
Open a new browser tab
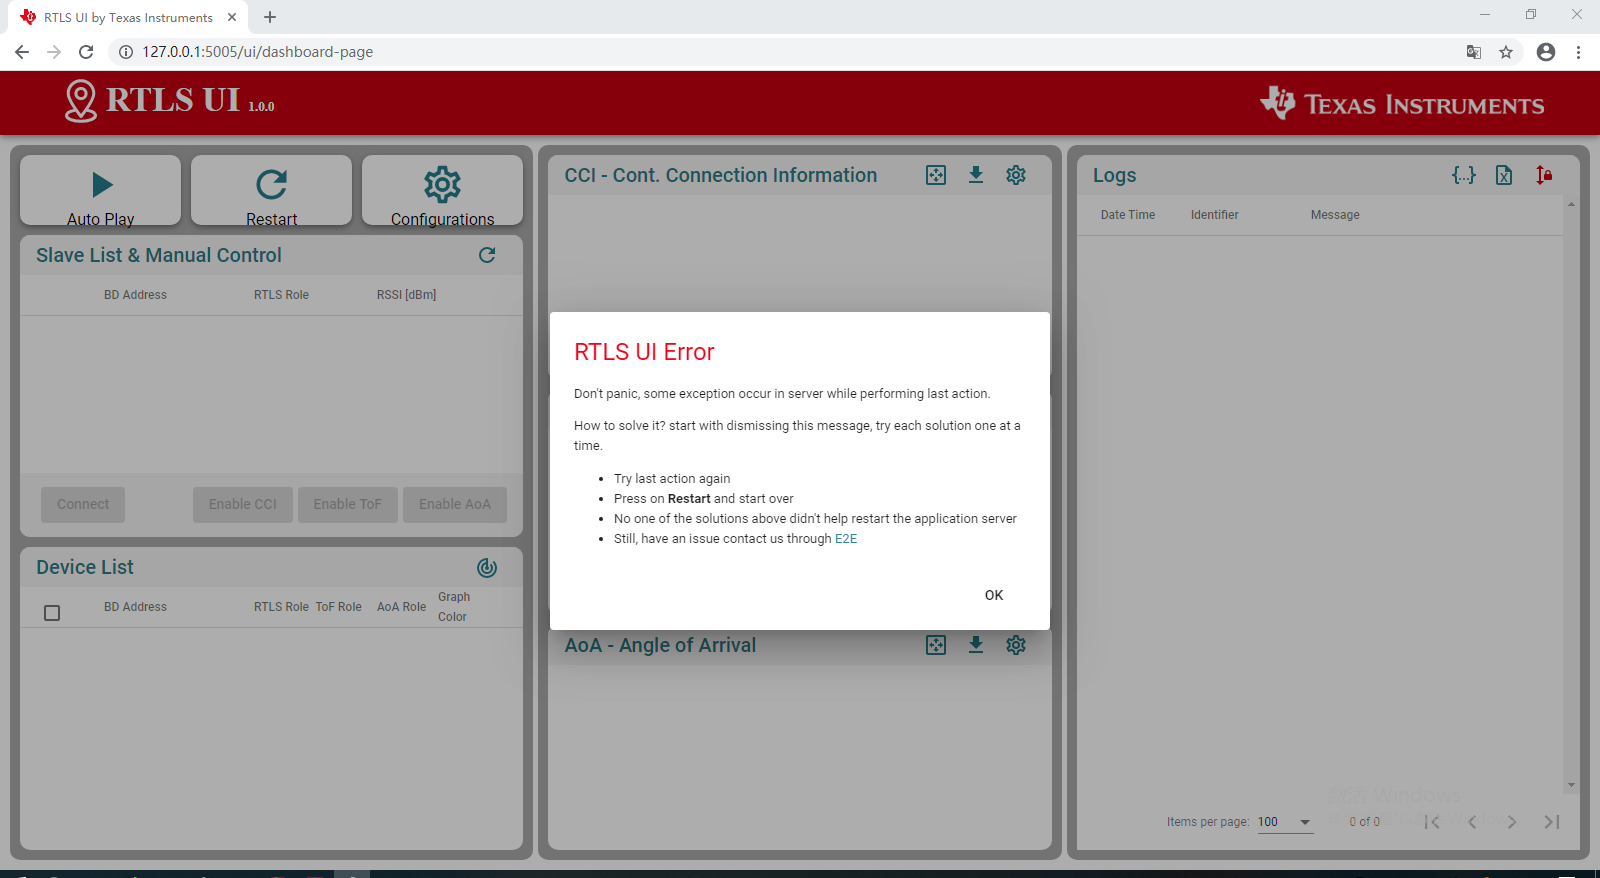coord(270,17)
